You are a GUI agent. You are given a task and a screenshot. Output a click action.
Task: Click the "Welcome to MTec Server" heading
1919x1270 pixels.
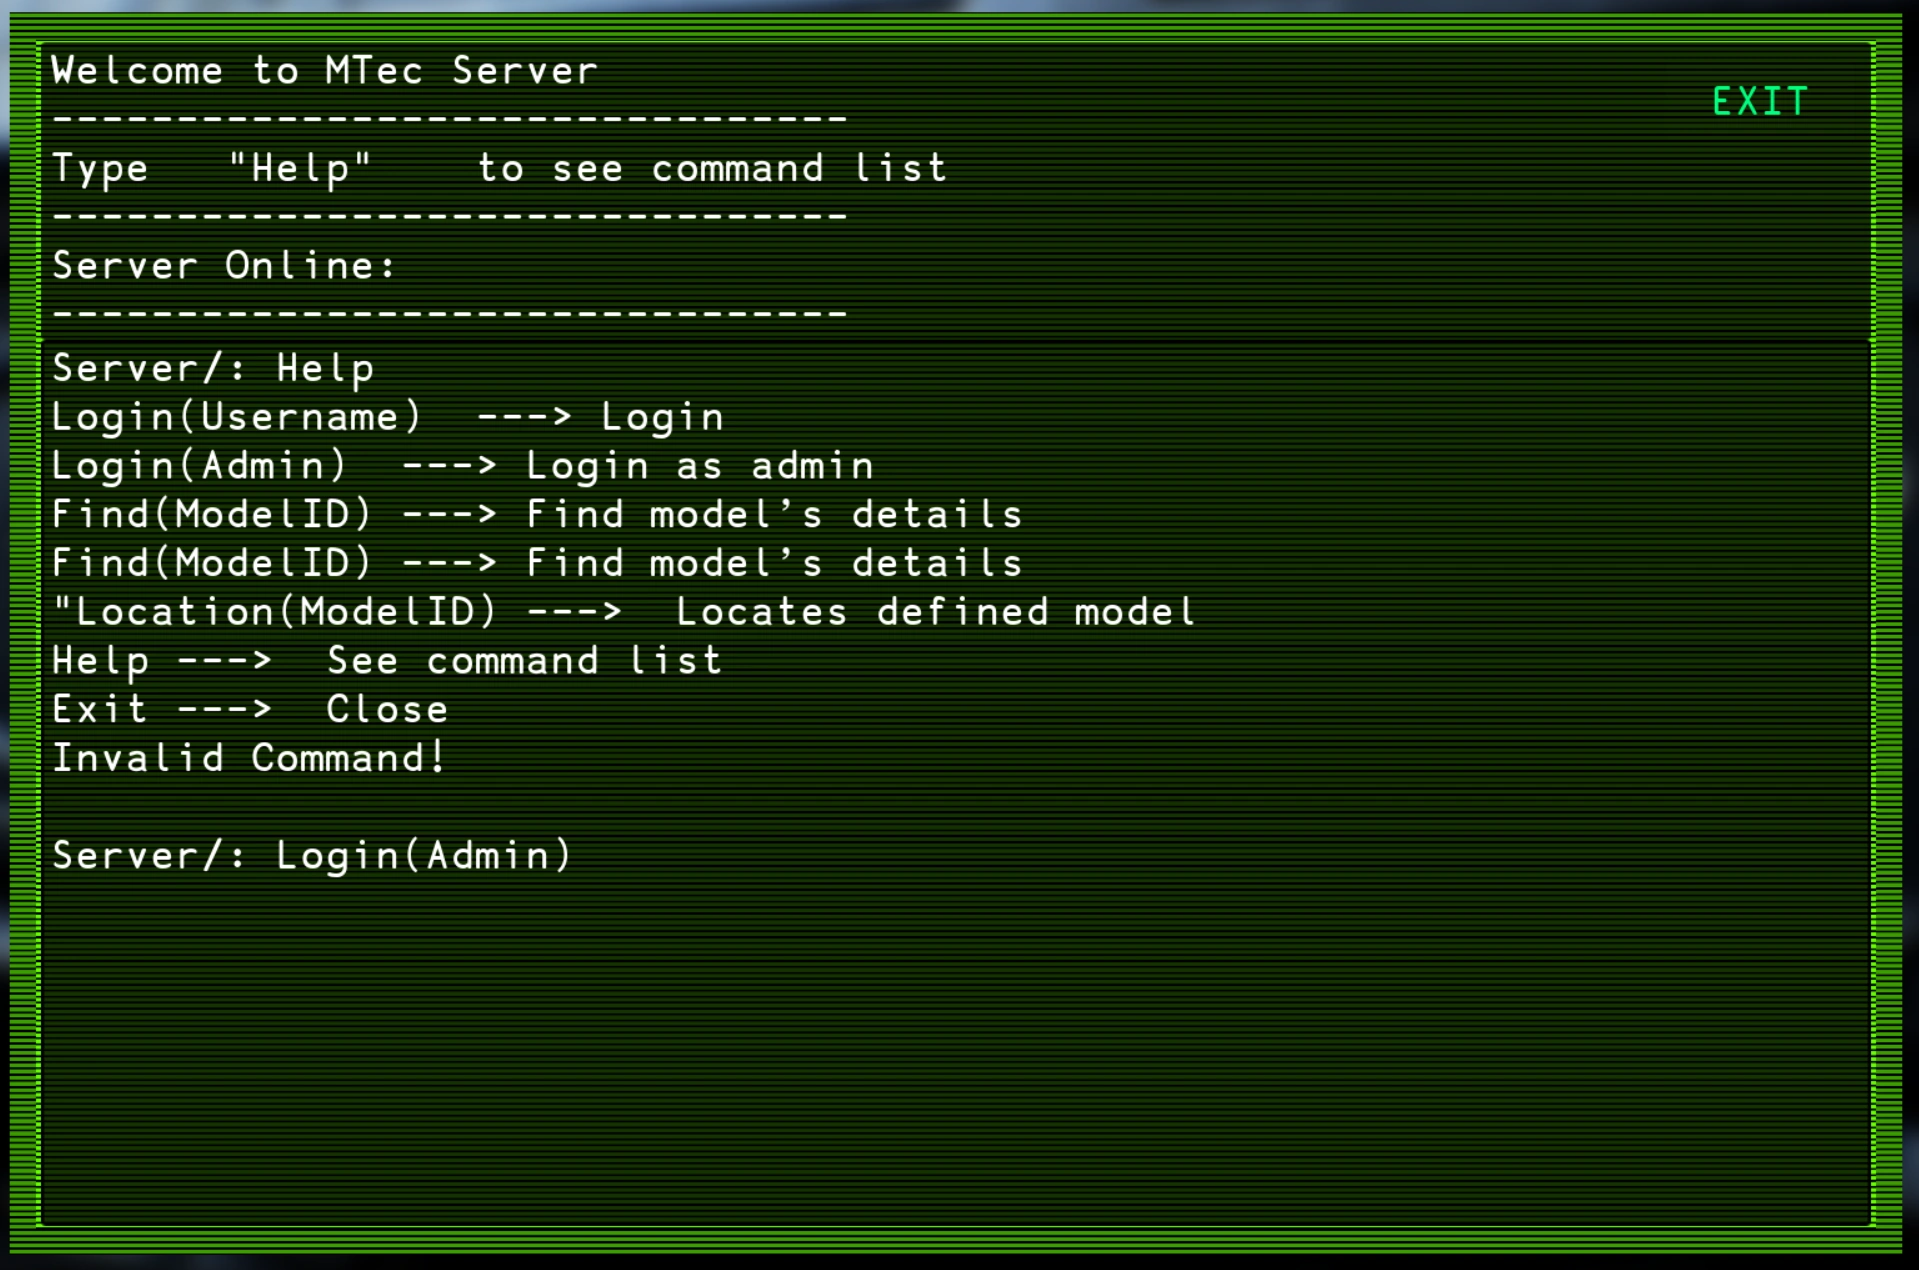pyautogui.click(x=324, y=71)
